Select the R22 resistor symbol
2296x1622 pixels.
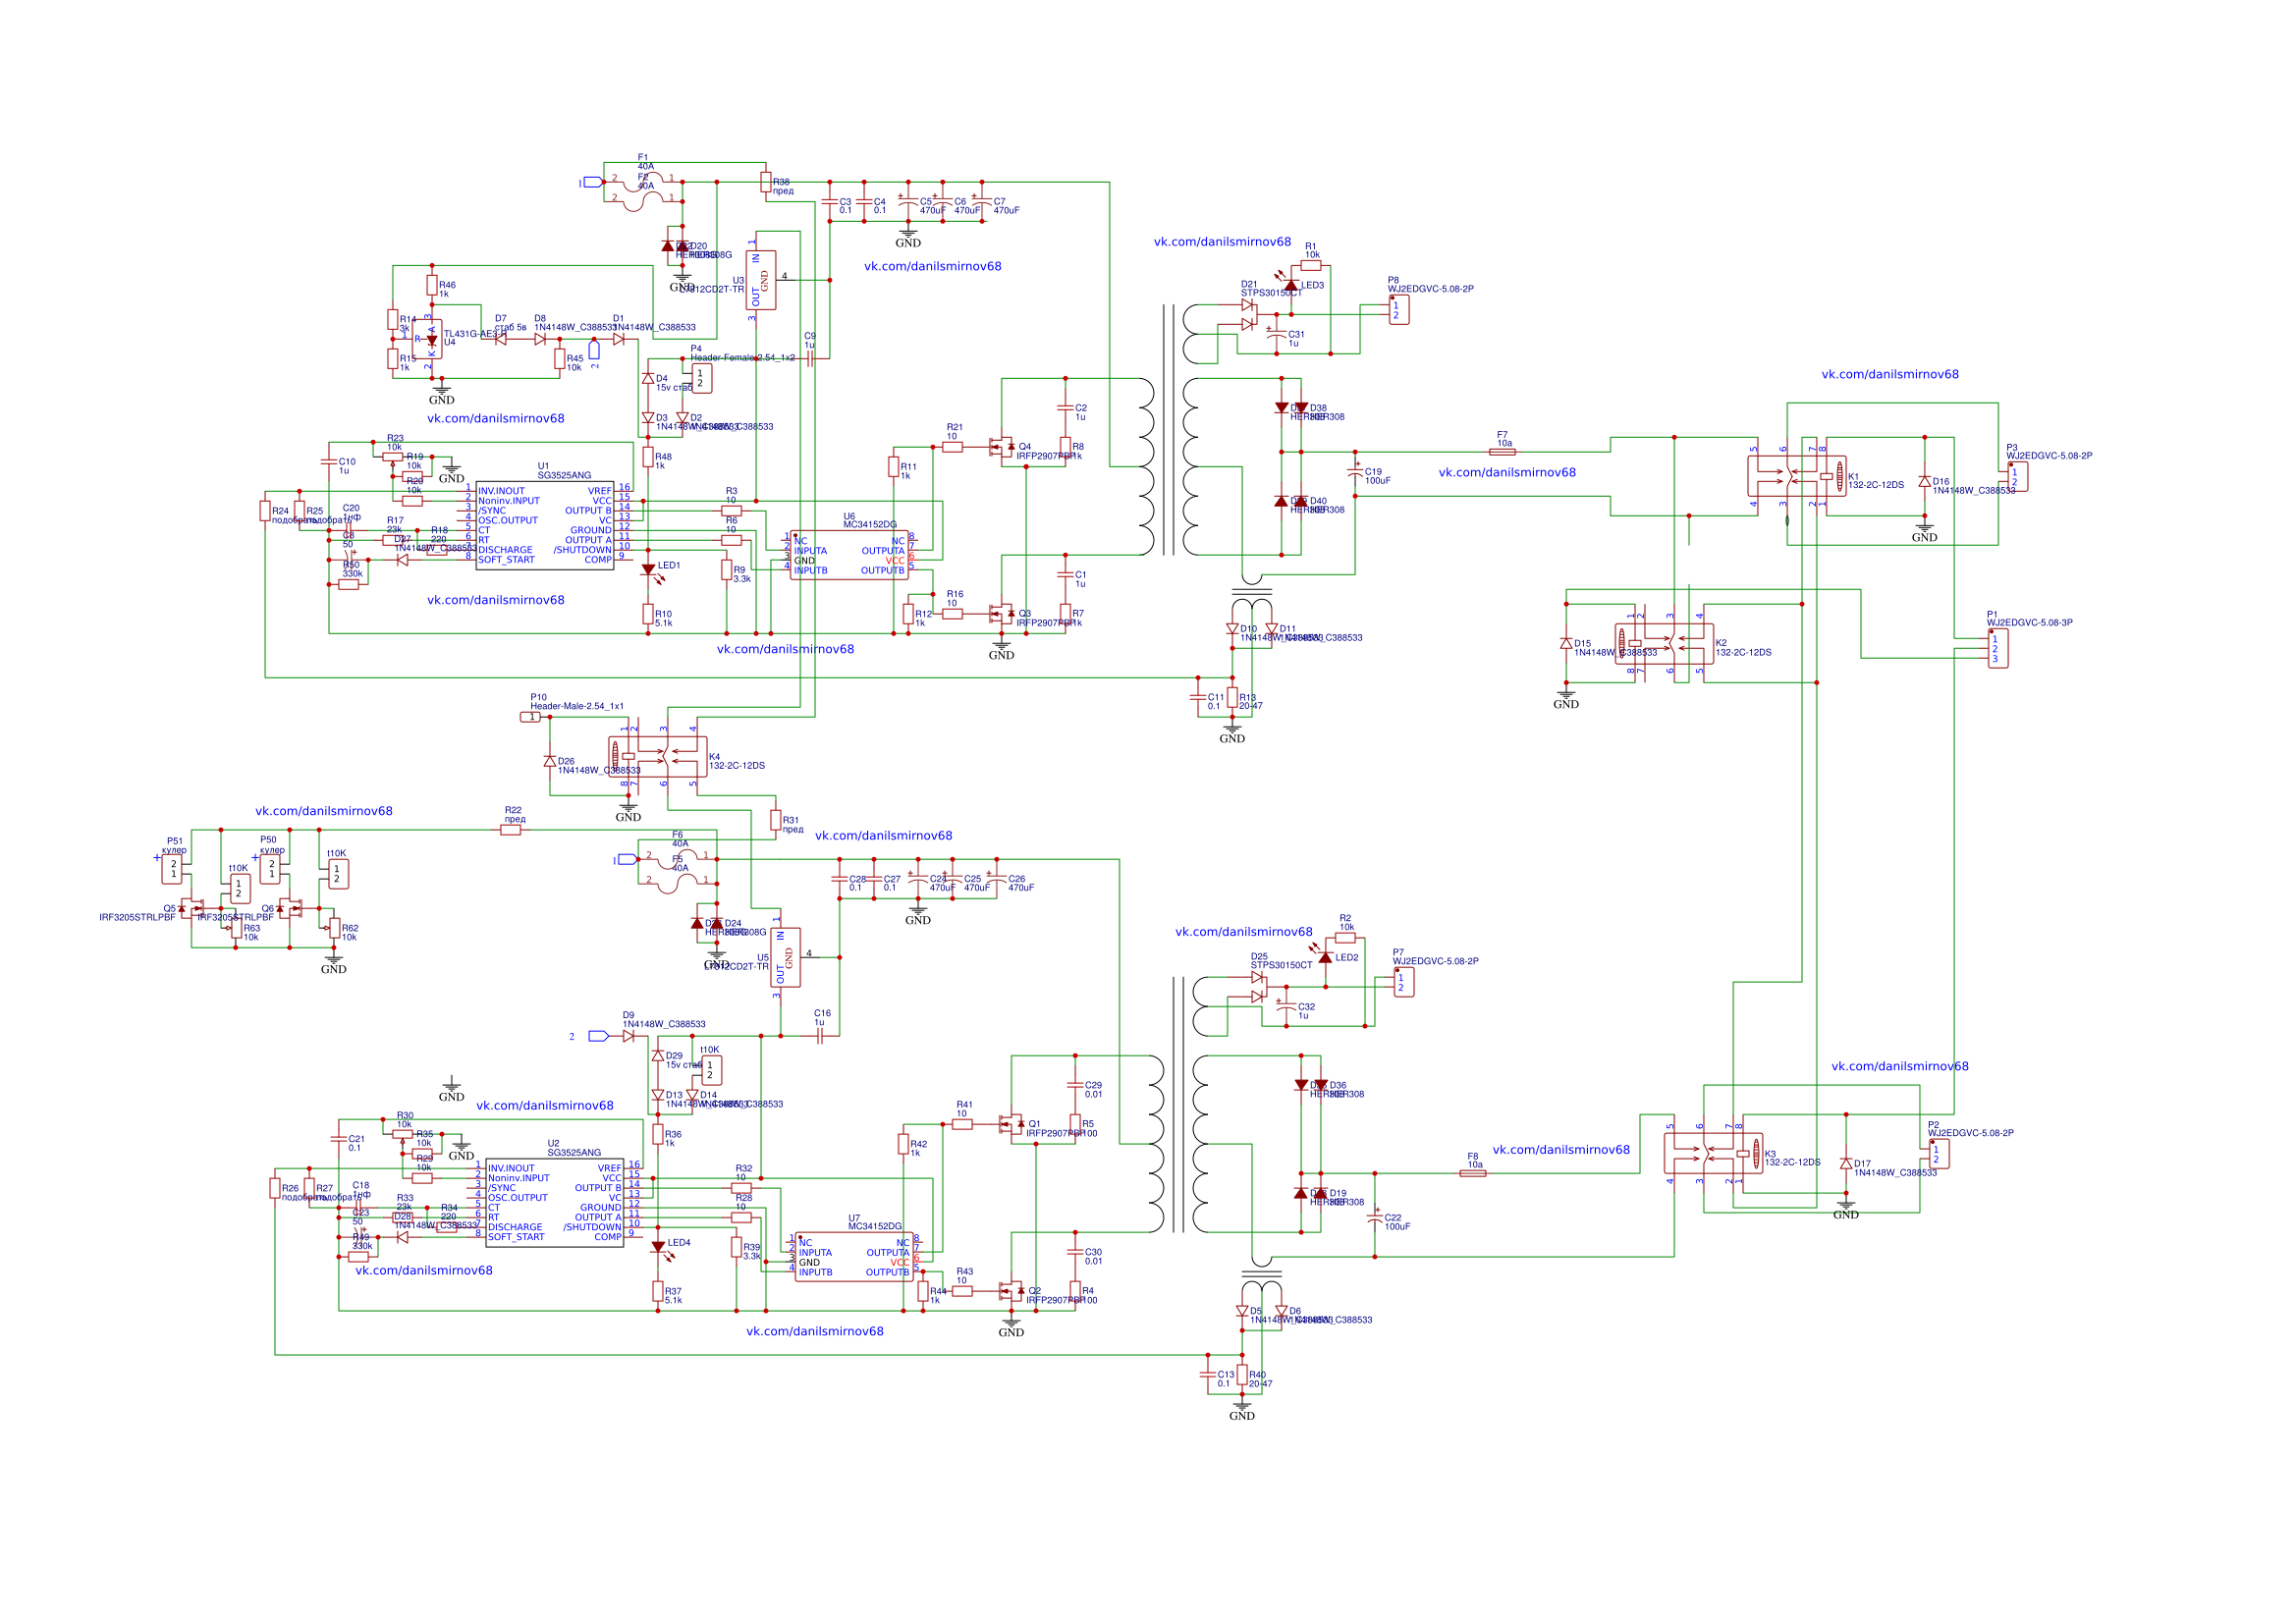[x=511, y=830]
